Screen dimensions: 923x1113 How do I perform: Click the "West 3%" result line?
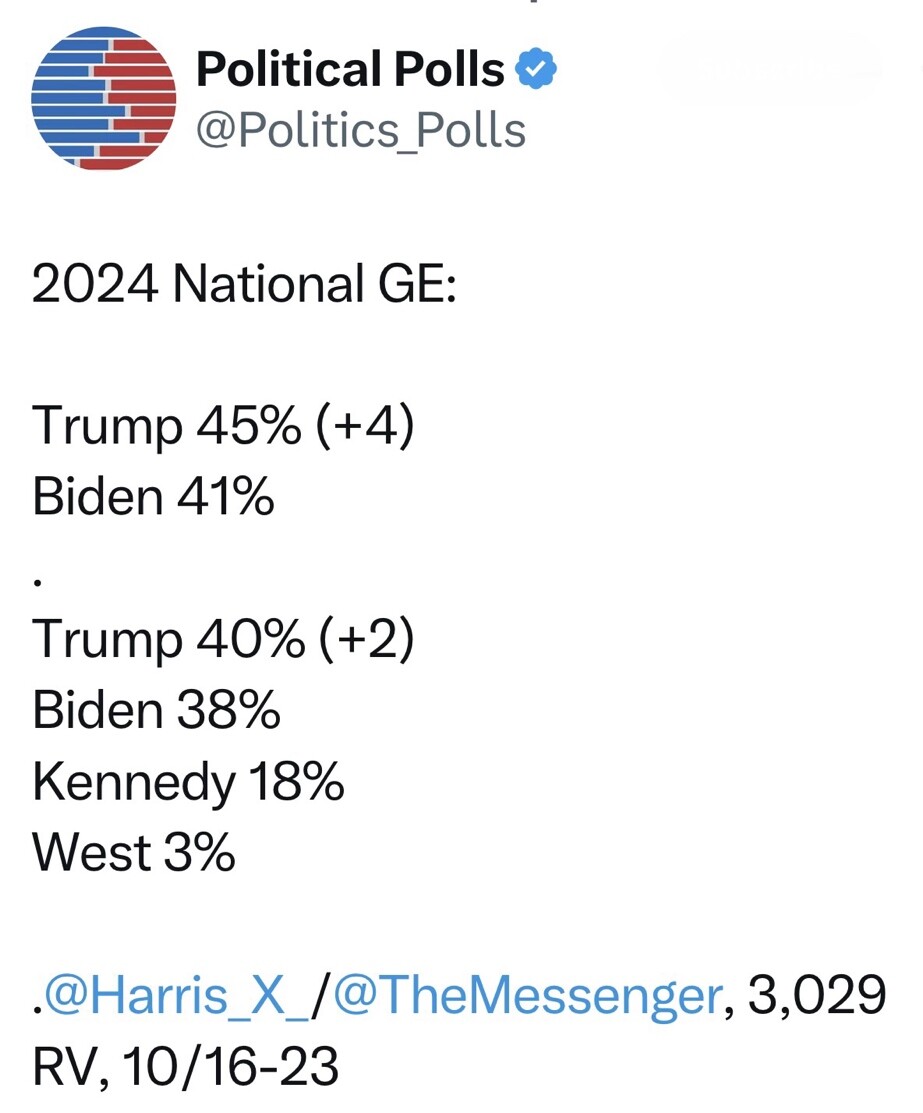133,852
